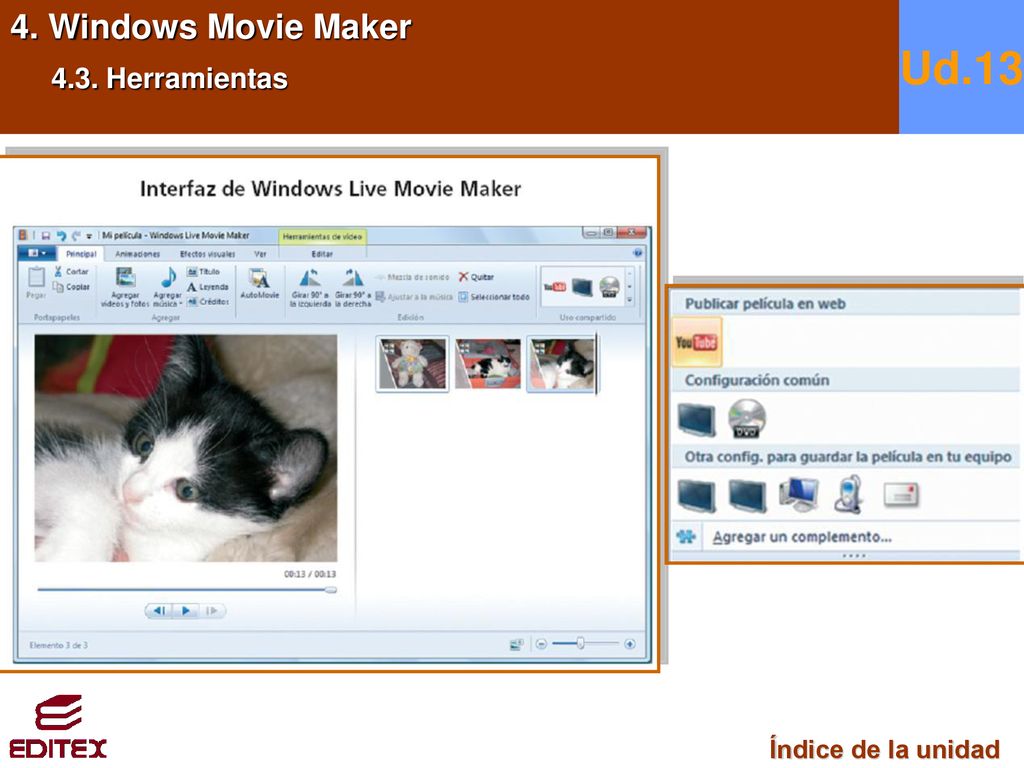
Task: Click the Elemento 3 de 3 status text
Action: point(58,645)
